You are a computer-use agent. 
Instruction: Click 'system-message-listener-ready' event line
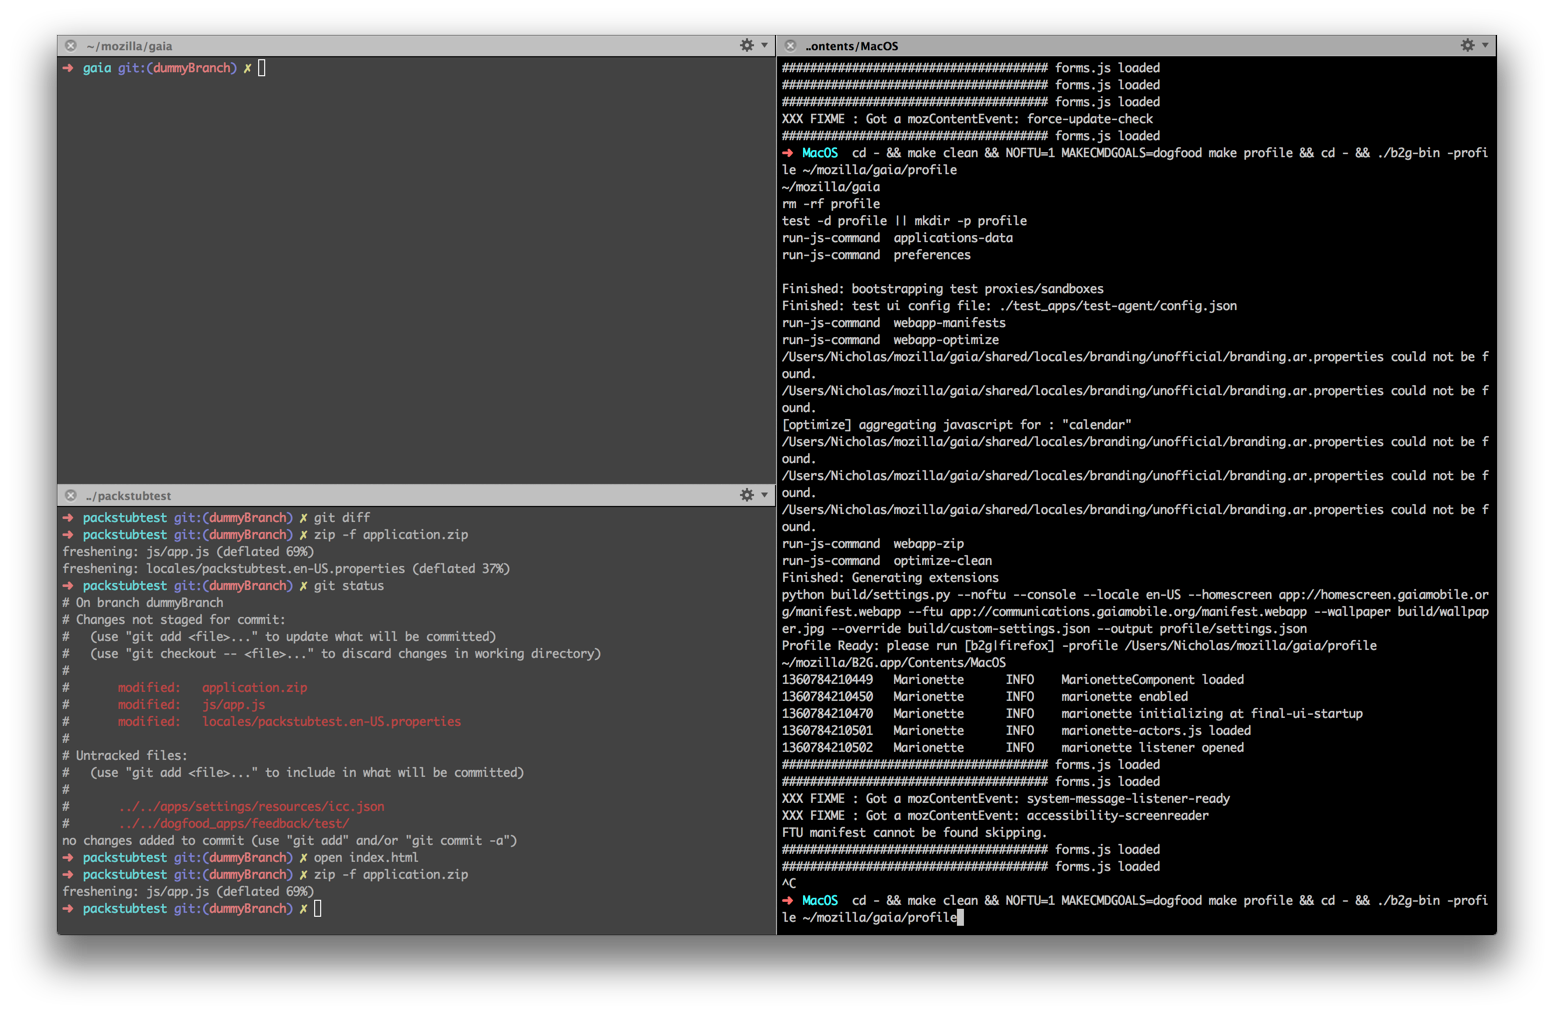pos(1006,799)
